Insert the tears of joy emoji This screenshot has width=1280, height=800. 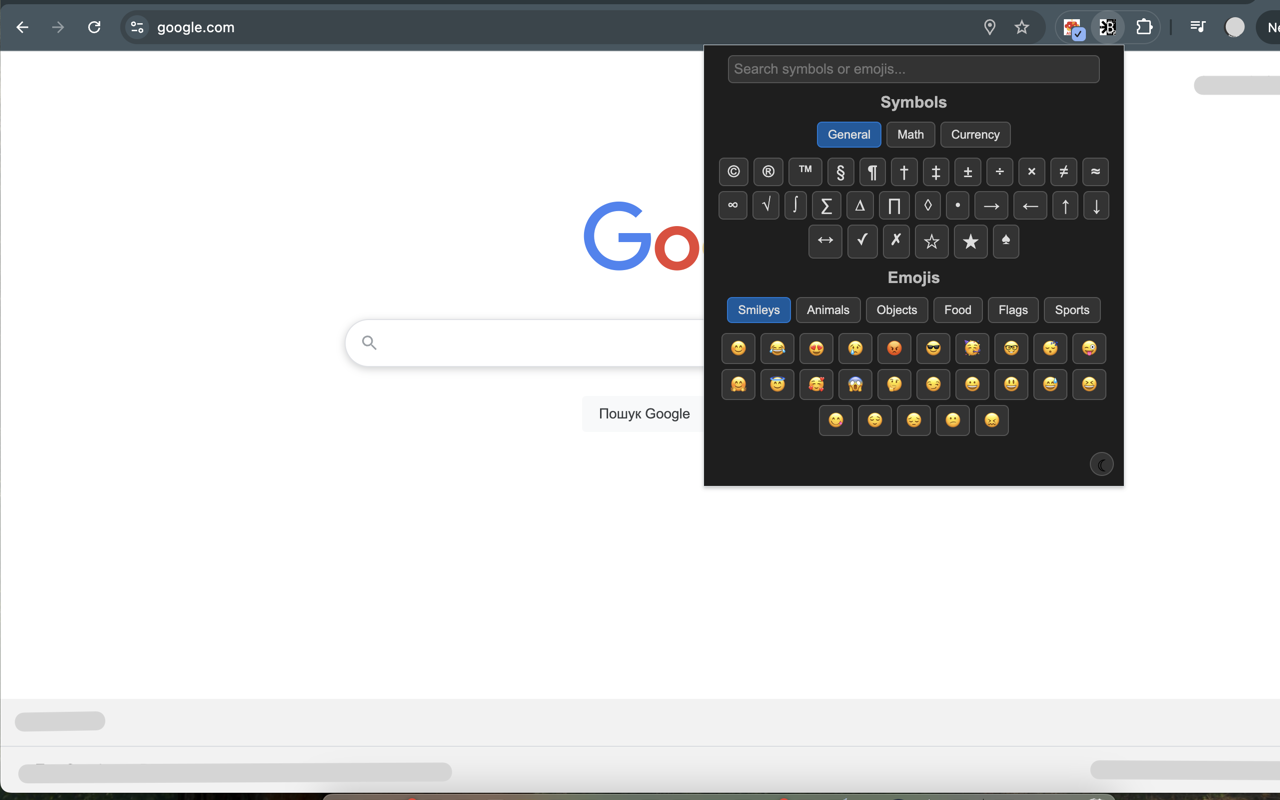point(777,348)
